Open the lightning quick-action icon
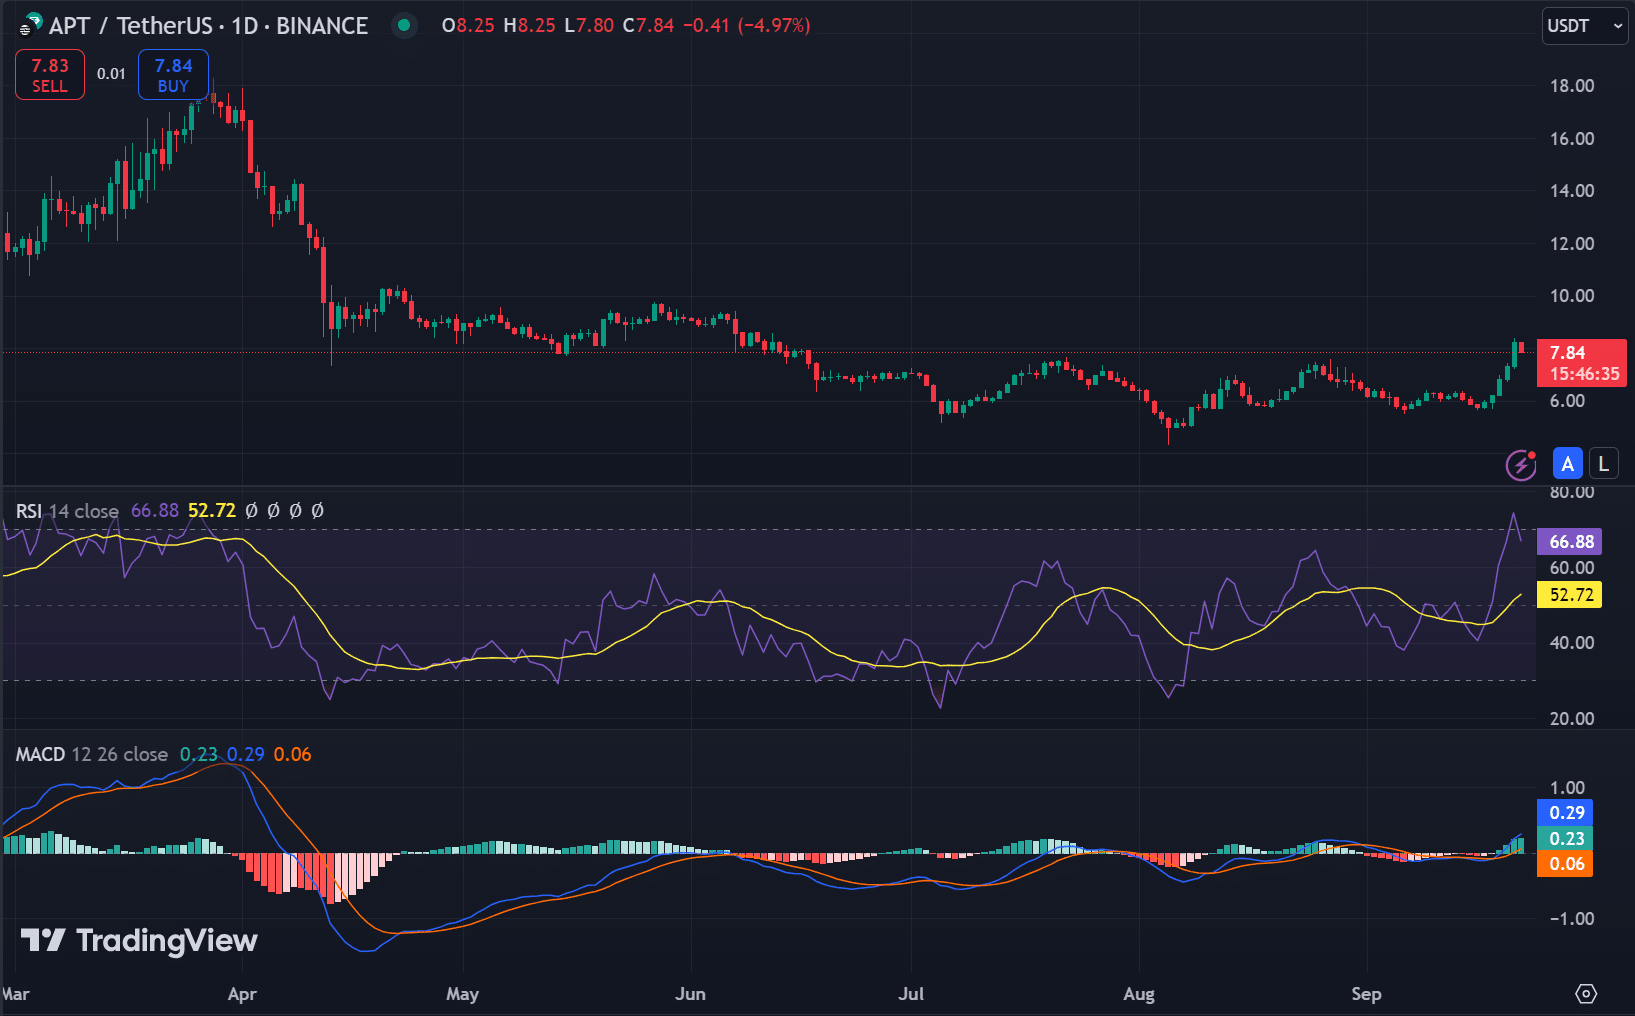The height and width of the screenshot is (1016, 1635). [1520, 463]
